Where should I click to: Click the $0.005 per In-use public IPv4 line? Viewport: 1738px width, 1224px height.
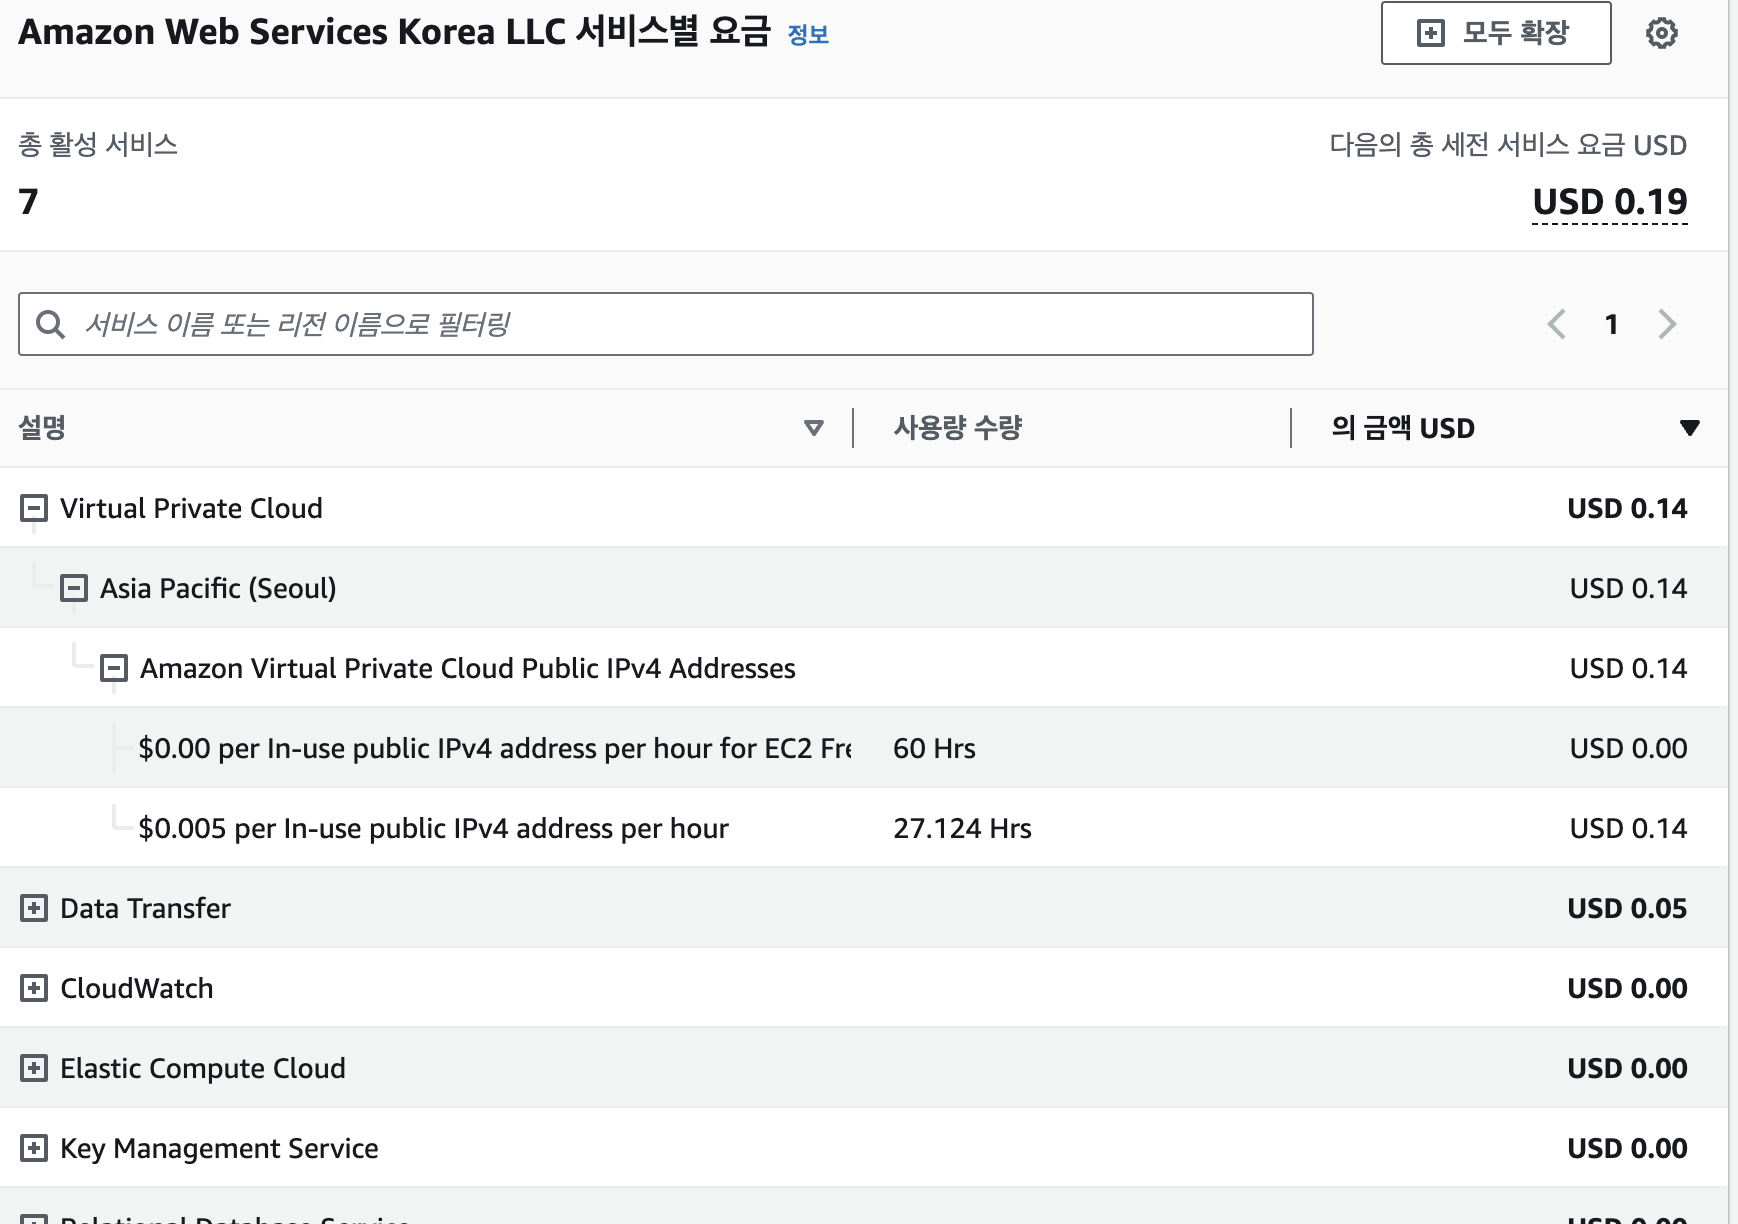coord(433,828)
